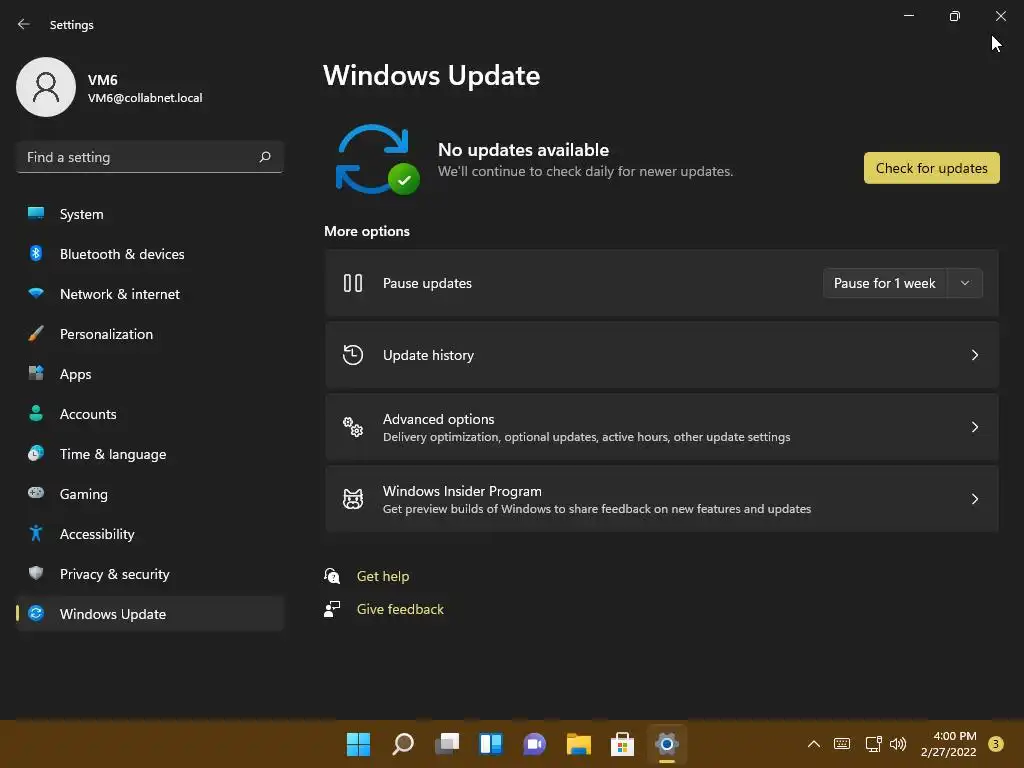This screenshot has height=768, width=1024.
Task: Click the Windows Update sync icon in the sidebar
Action: [36, 613]
